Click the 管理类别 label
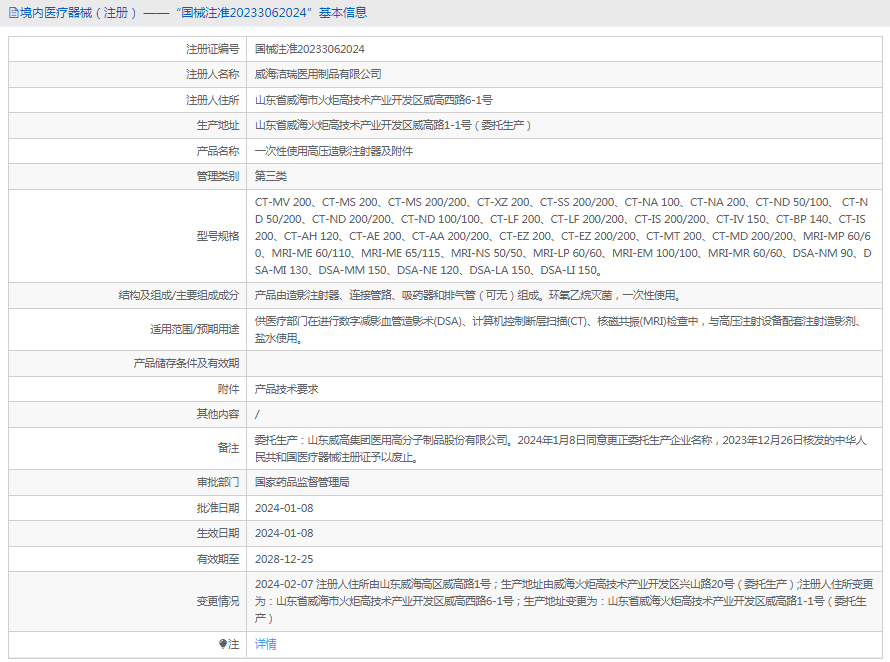 [218, 176]
